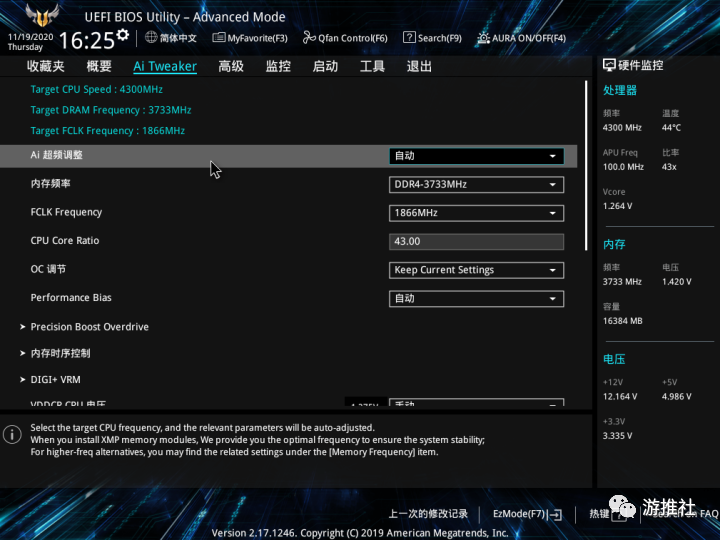Screen dimensions: 720x540
Task: Open Search(F9) question mark icon
Action: point(409,37)
